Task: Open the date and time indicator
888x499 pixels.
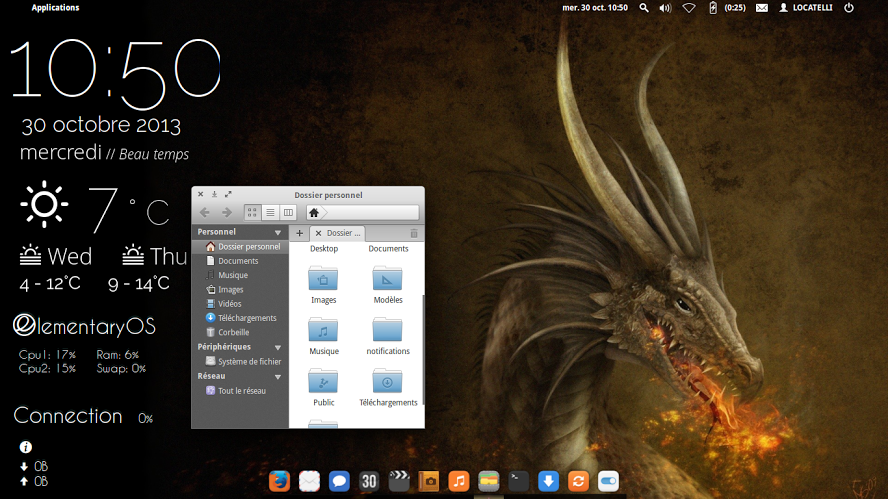Action: pyautogui.click(x=595, y=7)
